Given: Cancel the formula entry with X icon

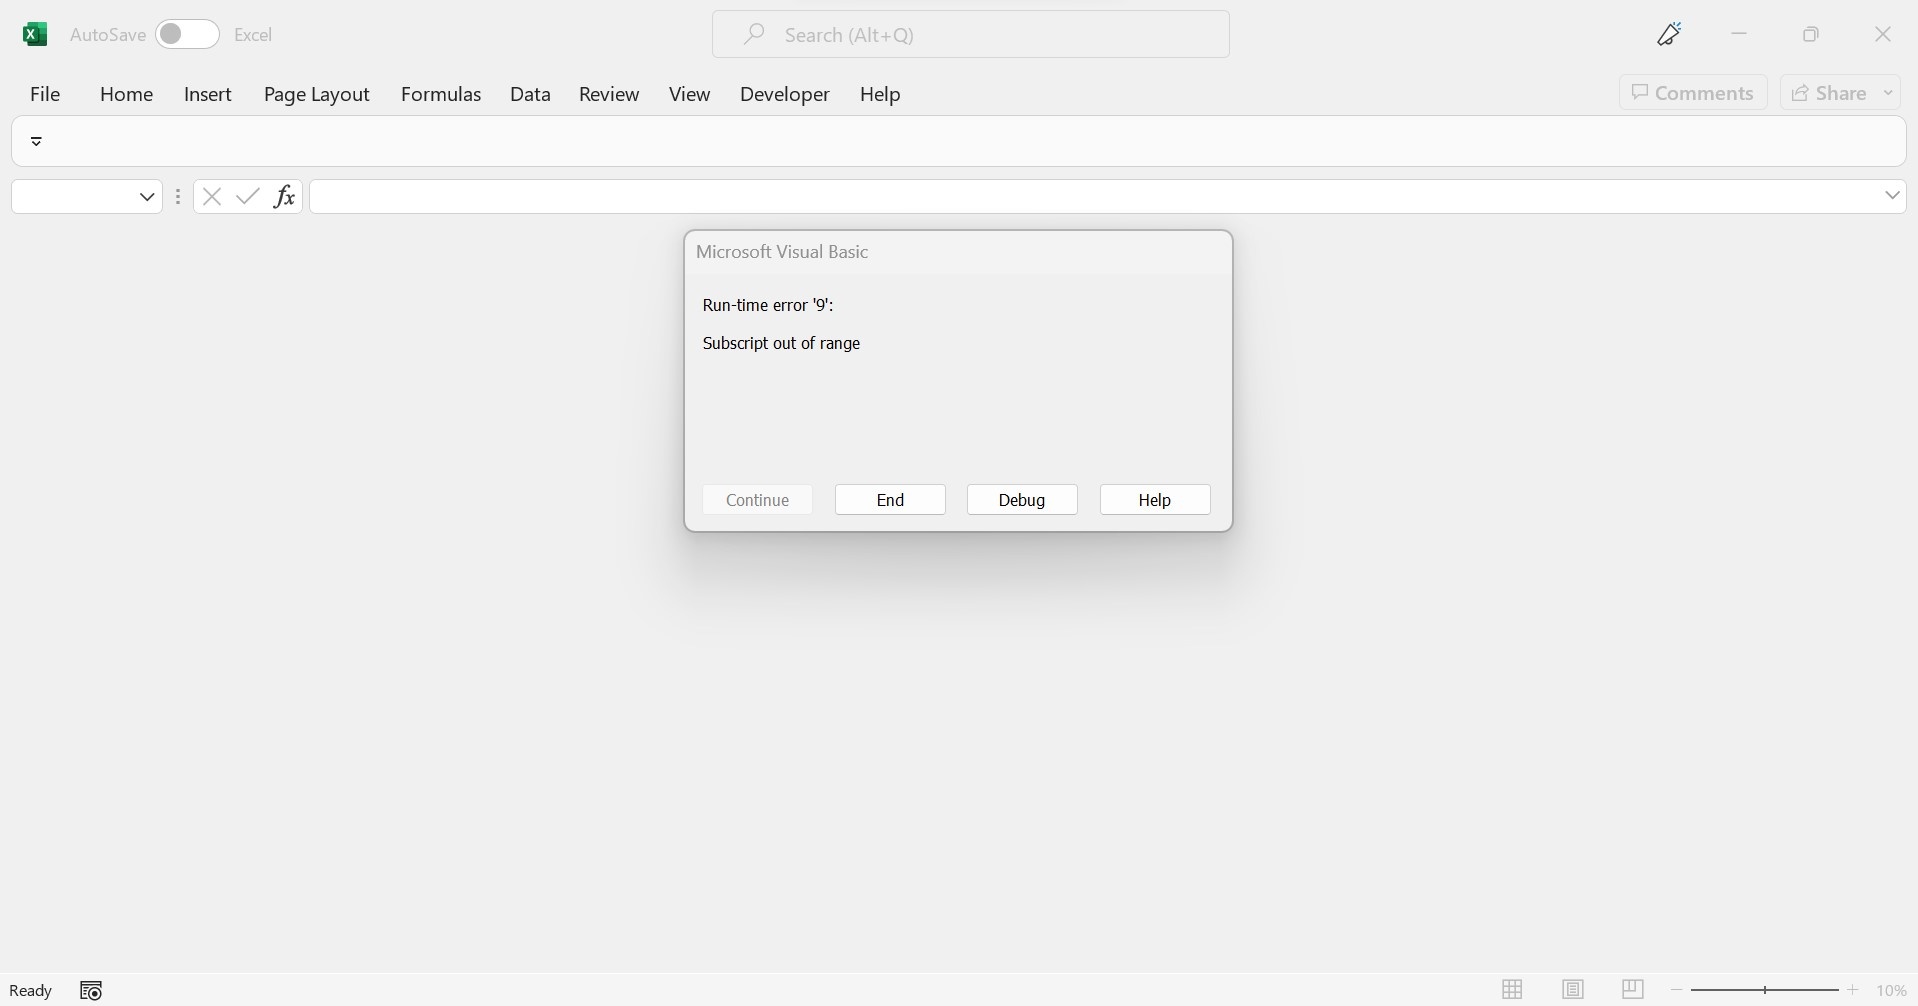Looking at the screenshot, I should pyautogui.click(x=211, y=197).
